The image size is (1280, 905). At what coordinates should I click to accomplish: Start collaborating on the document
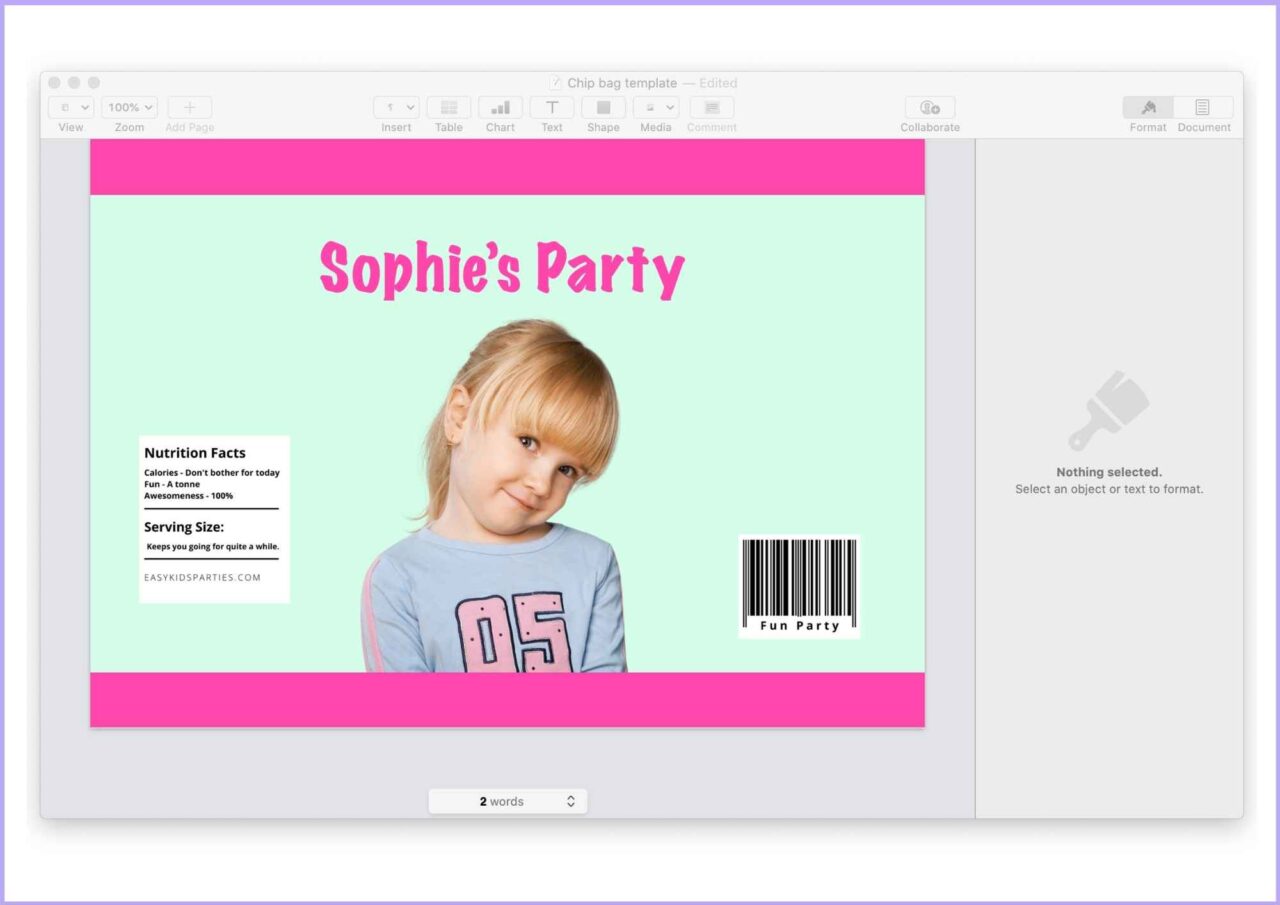coord(929,107)
